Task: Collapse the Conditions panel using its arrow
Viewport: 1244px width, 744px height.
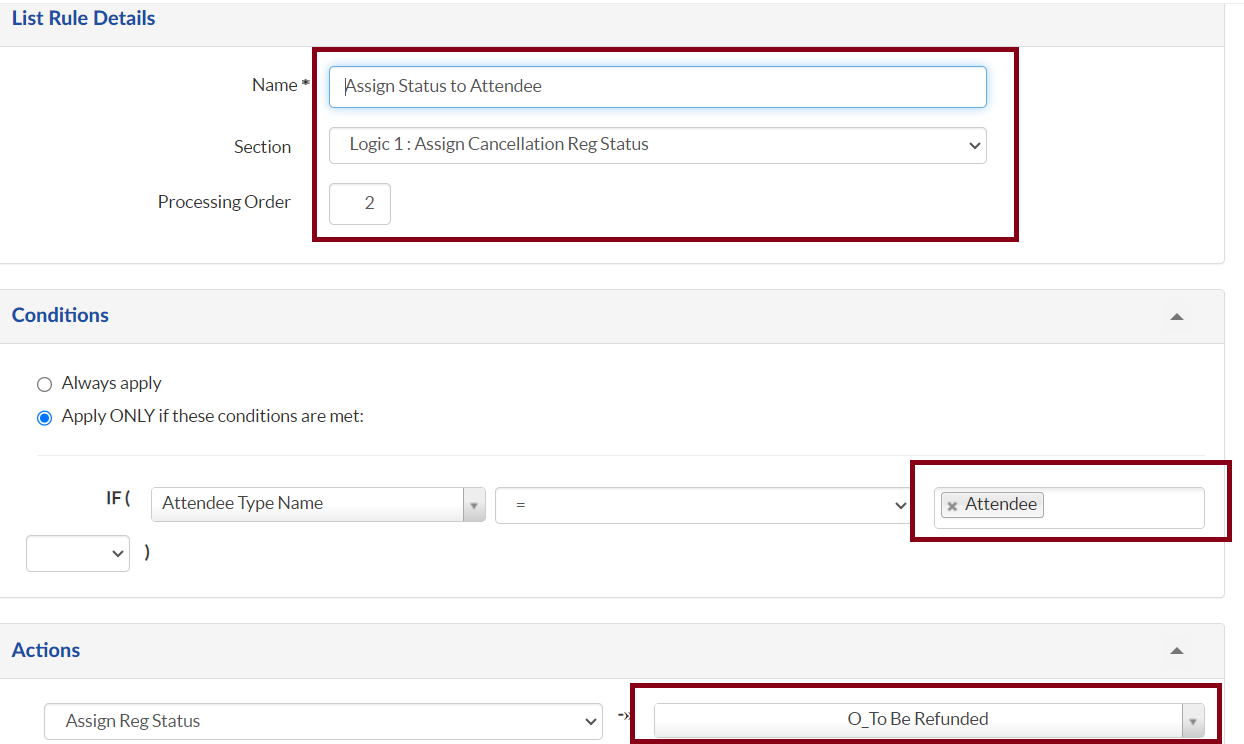Action: coord(1177,317)
